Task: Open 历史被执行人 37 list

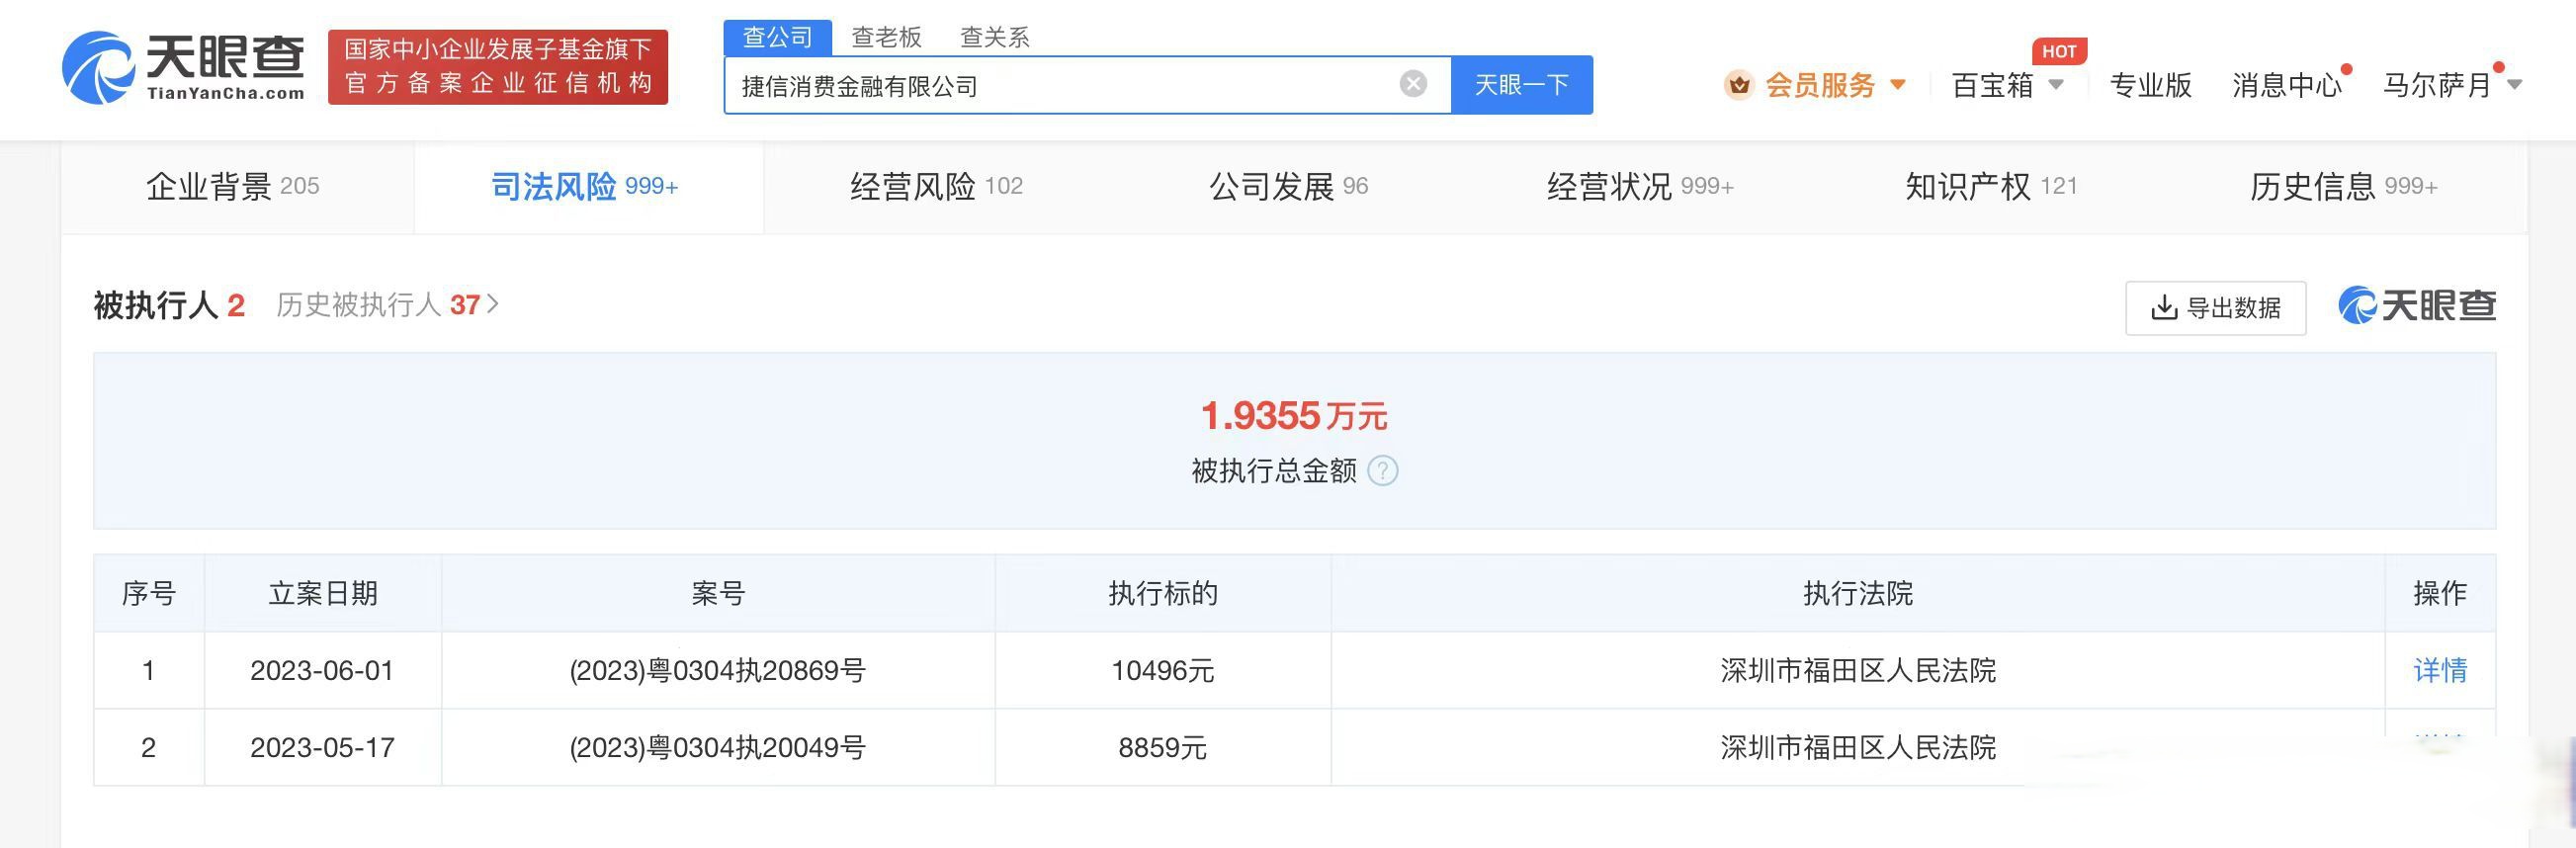Action: coord(386,305)
